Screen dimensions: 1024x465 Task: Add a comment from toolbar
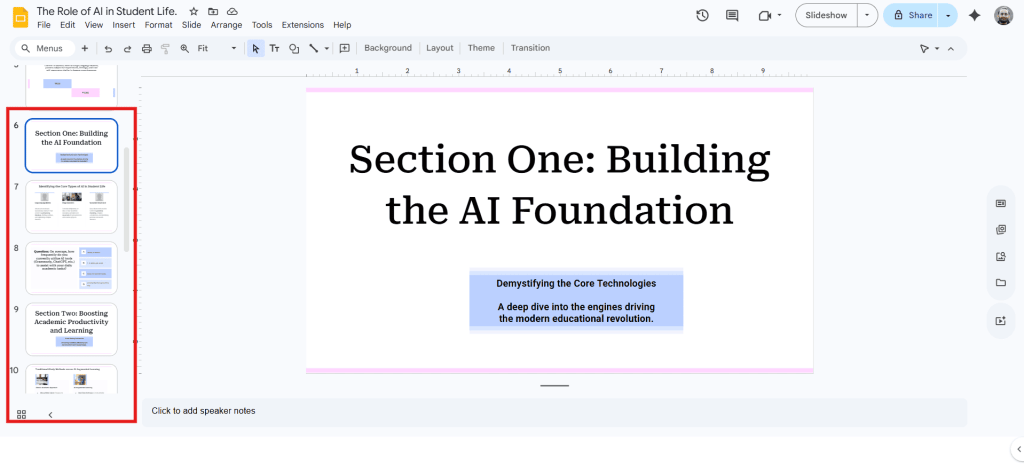point(345,48)
